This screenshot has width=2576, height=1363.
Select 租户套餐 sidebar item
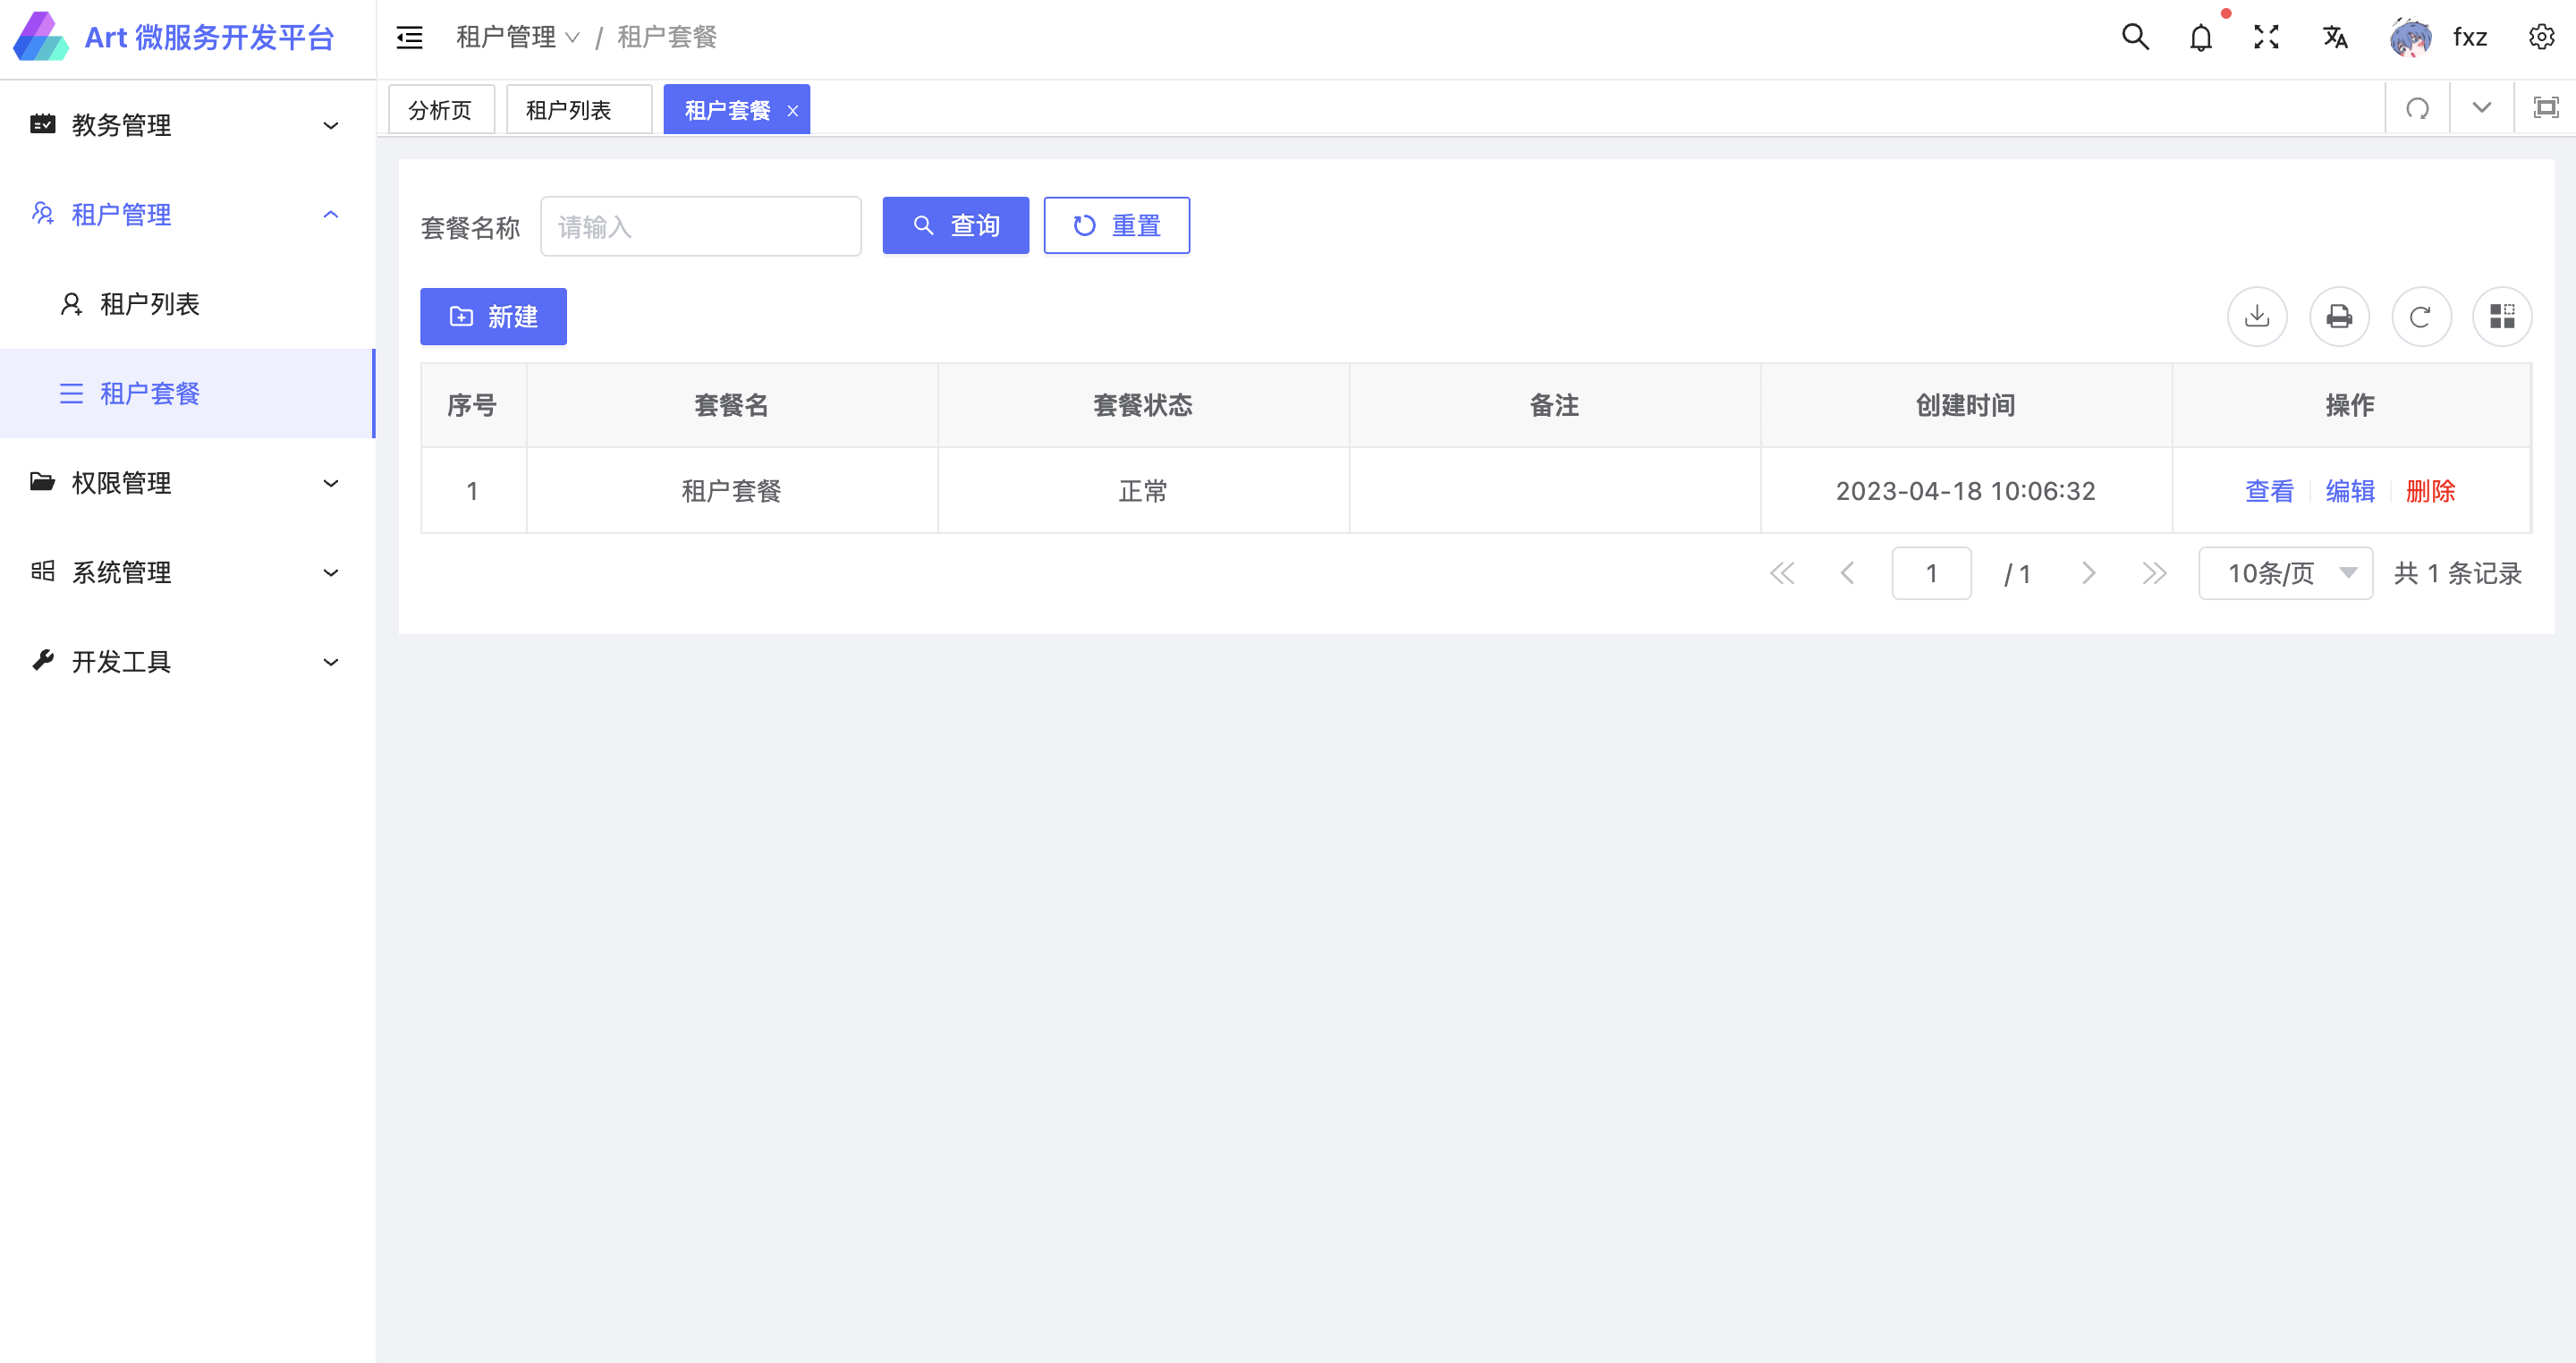[187, 393]
